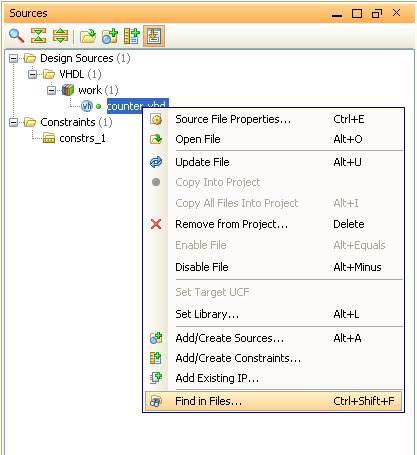Click the Source File Properties gear icon
The height and width of the screenshot is (455, 417).
point(156,119)
